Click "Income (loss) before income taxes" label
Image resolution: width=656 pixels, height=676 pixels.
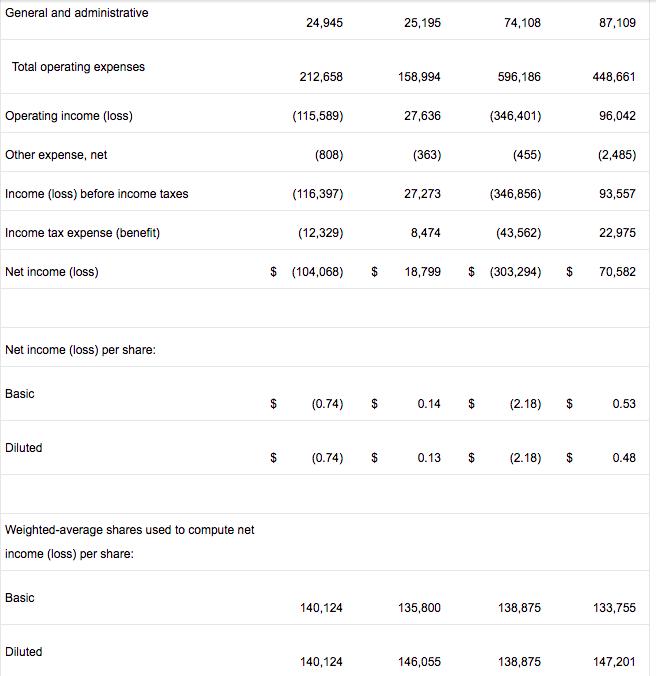[96, 194]
